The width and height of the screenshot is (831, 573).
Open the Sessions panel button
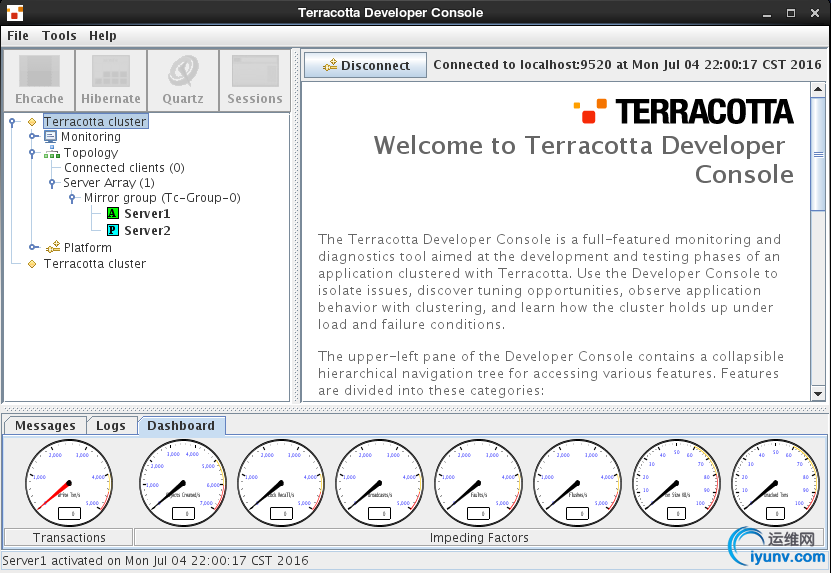255,81
